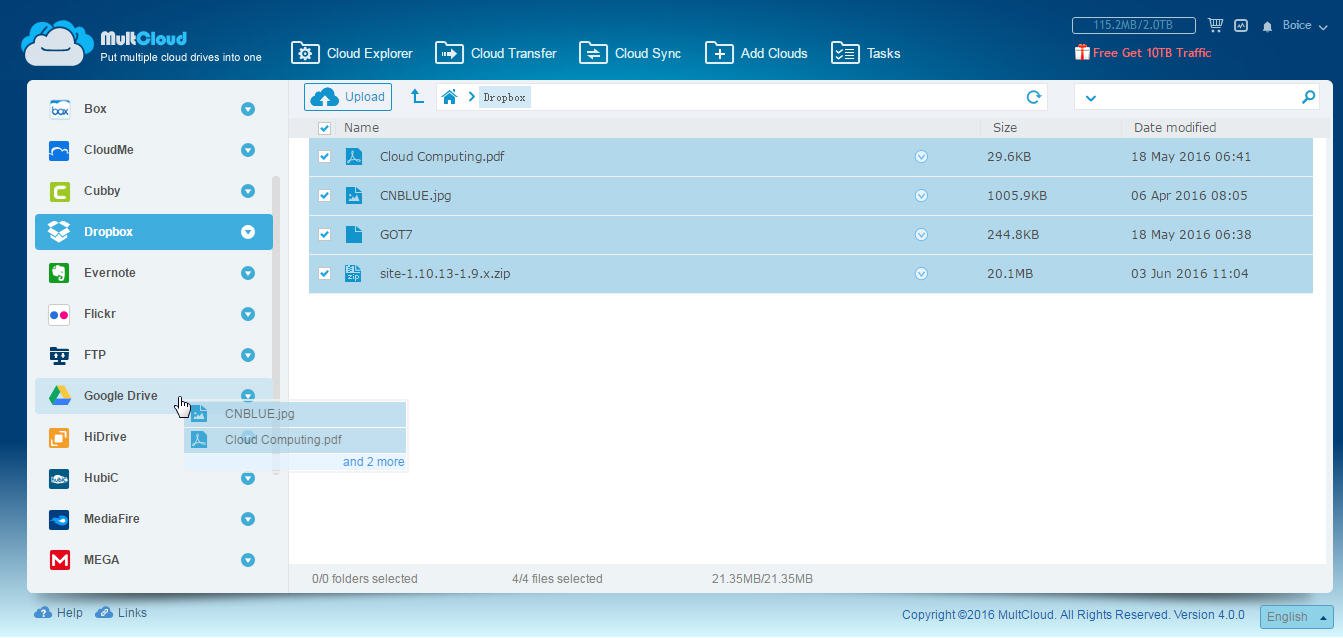Open the English language dropdown
This screenshot has width=1343, height=638.
pyautogui.click(x=1296, y=617)
